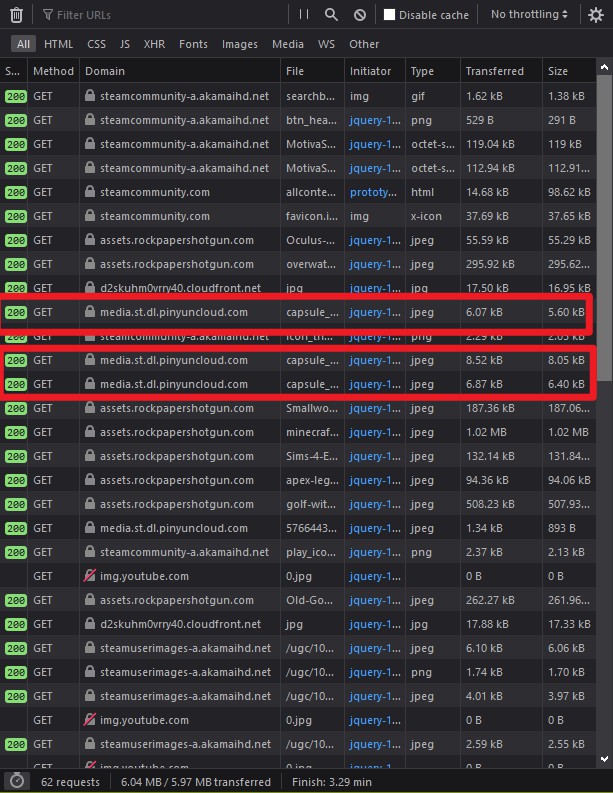Toggle the Images request filter
Viewport: 613px width, 793px height.
(239, 44)
